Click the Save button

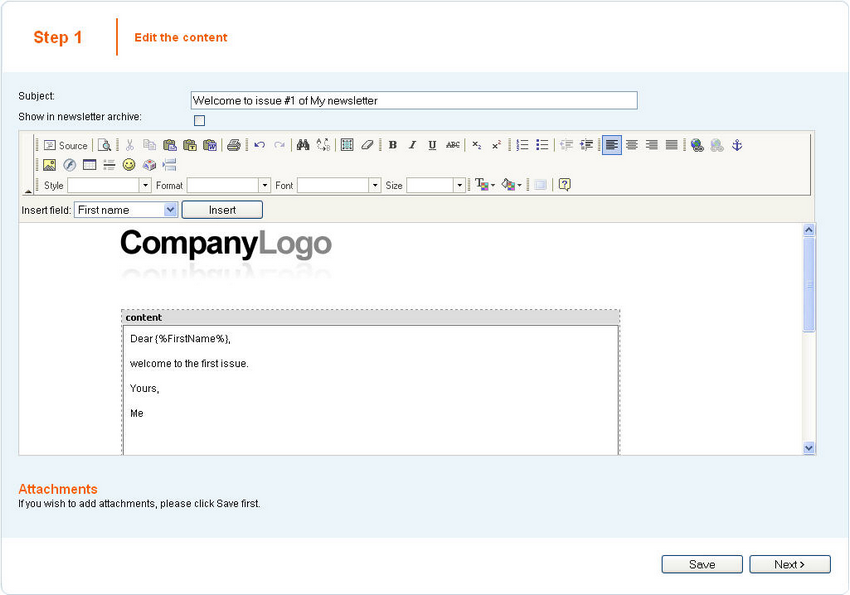(x=702, y=564)
